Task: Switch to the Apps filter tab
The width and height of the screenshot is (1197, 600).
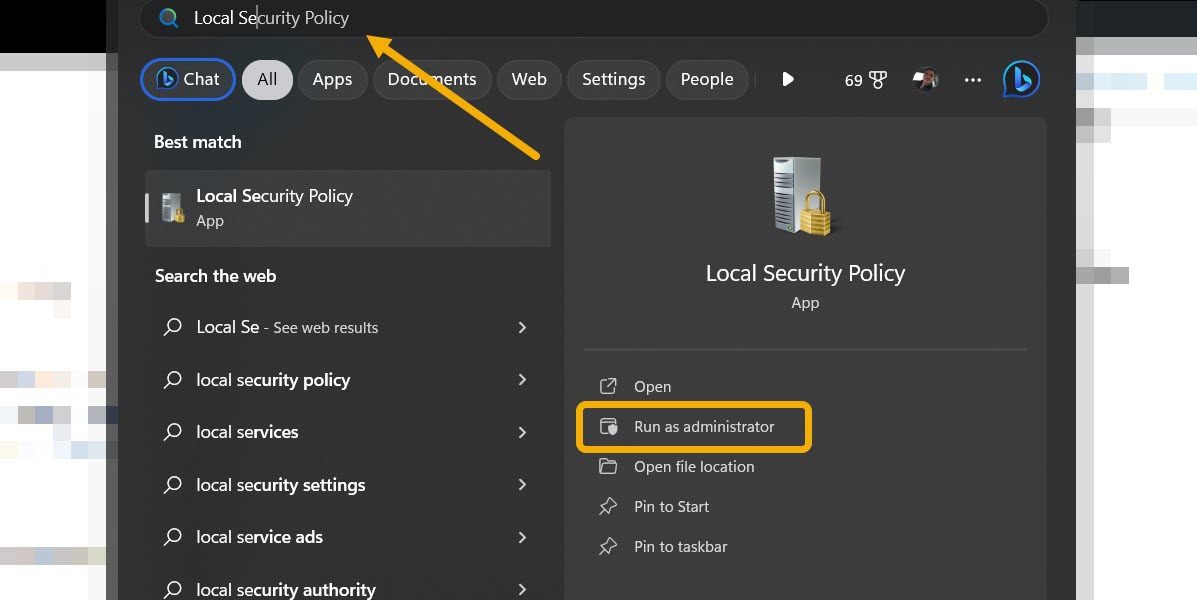Action: click(332, 79)
